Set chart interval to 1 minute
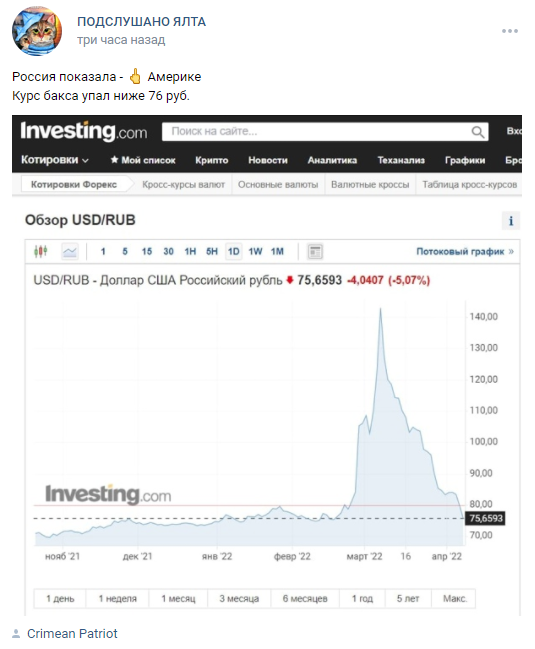The image size is (535, 649). click(x=103, y=252)
